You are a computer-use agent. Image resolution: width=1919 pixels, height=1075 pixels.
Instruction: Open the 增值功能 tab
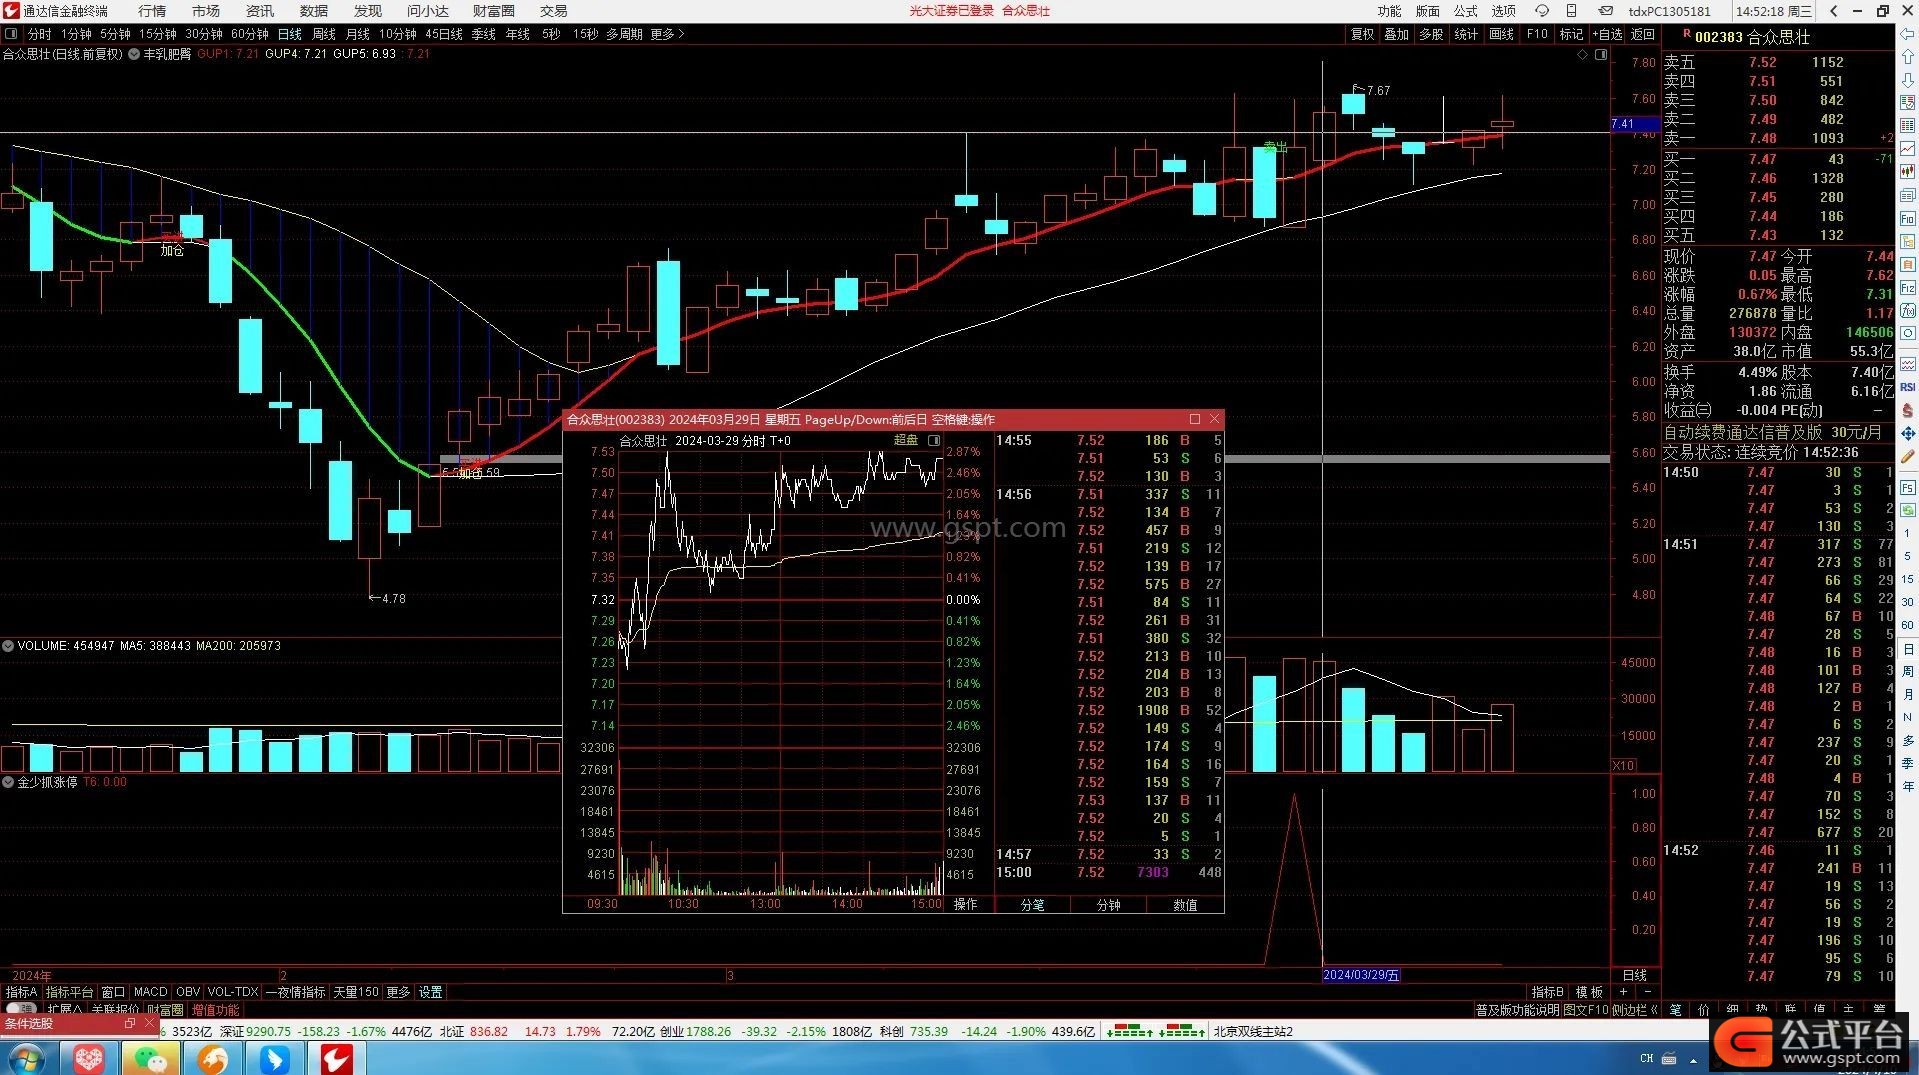point(216,1010)
